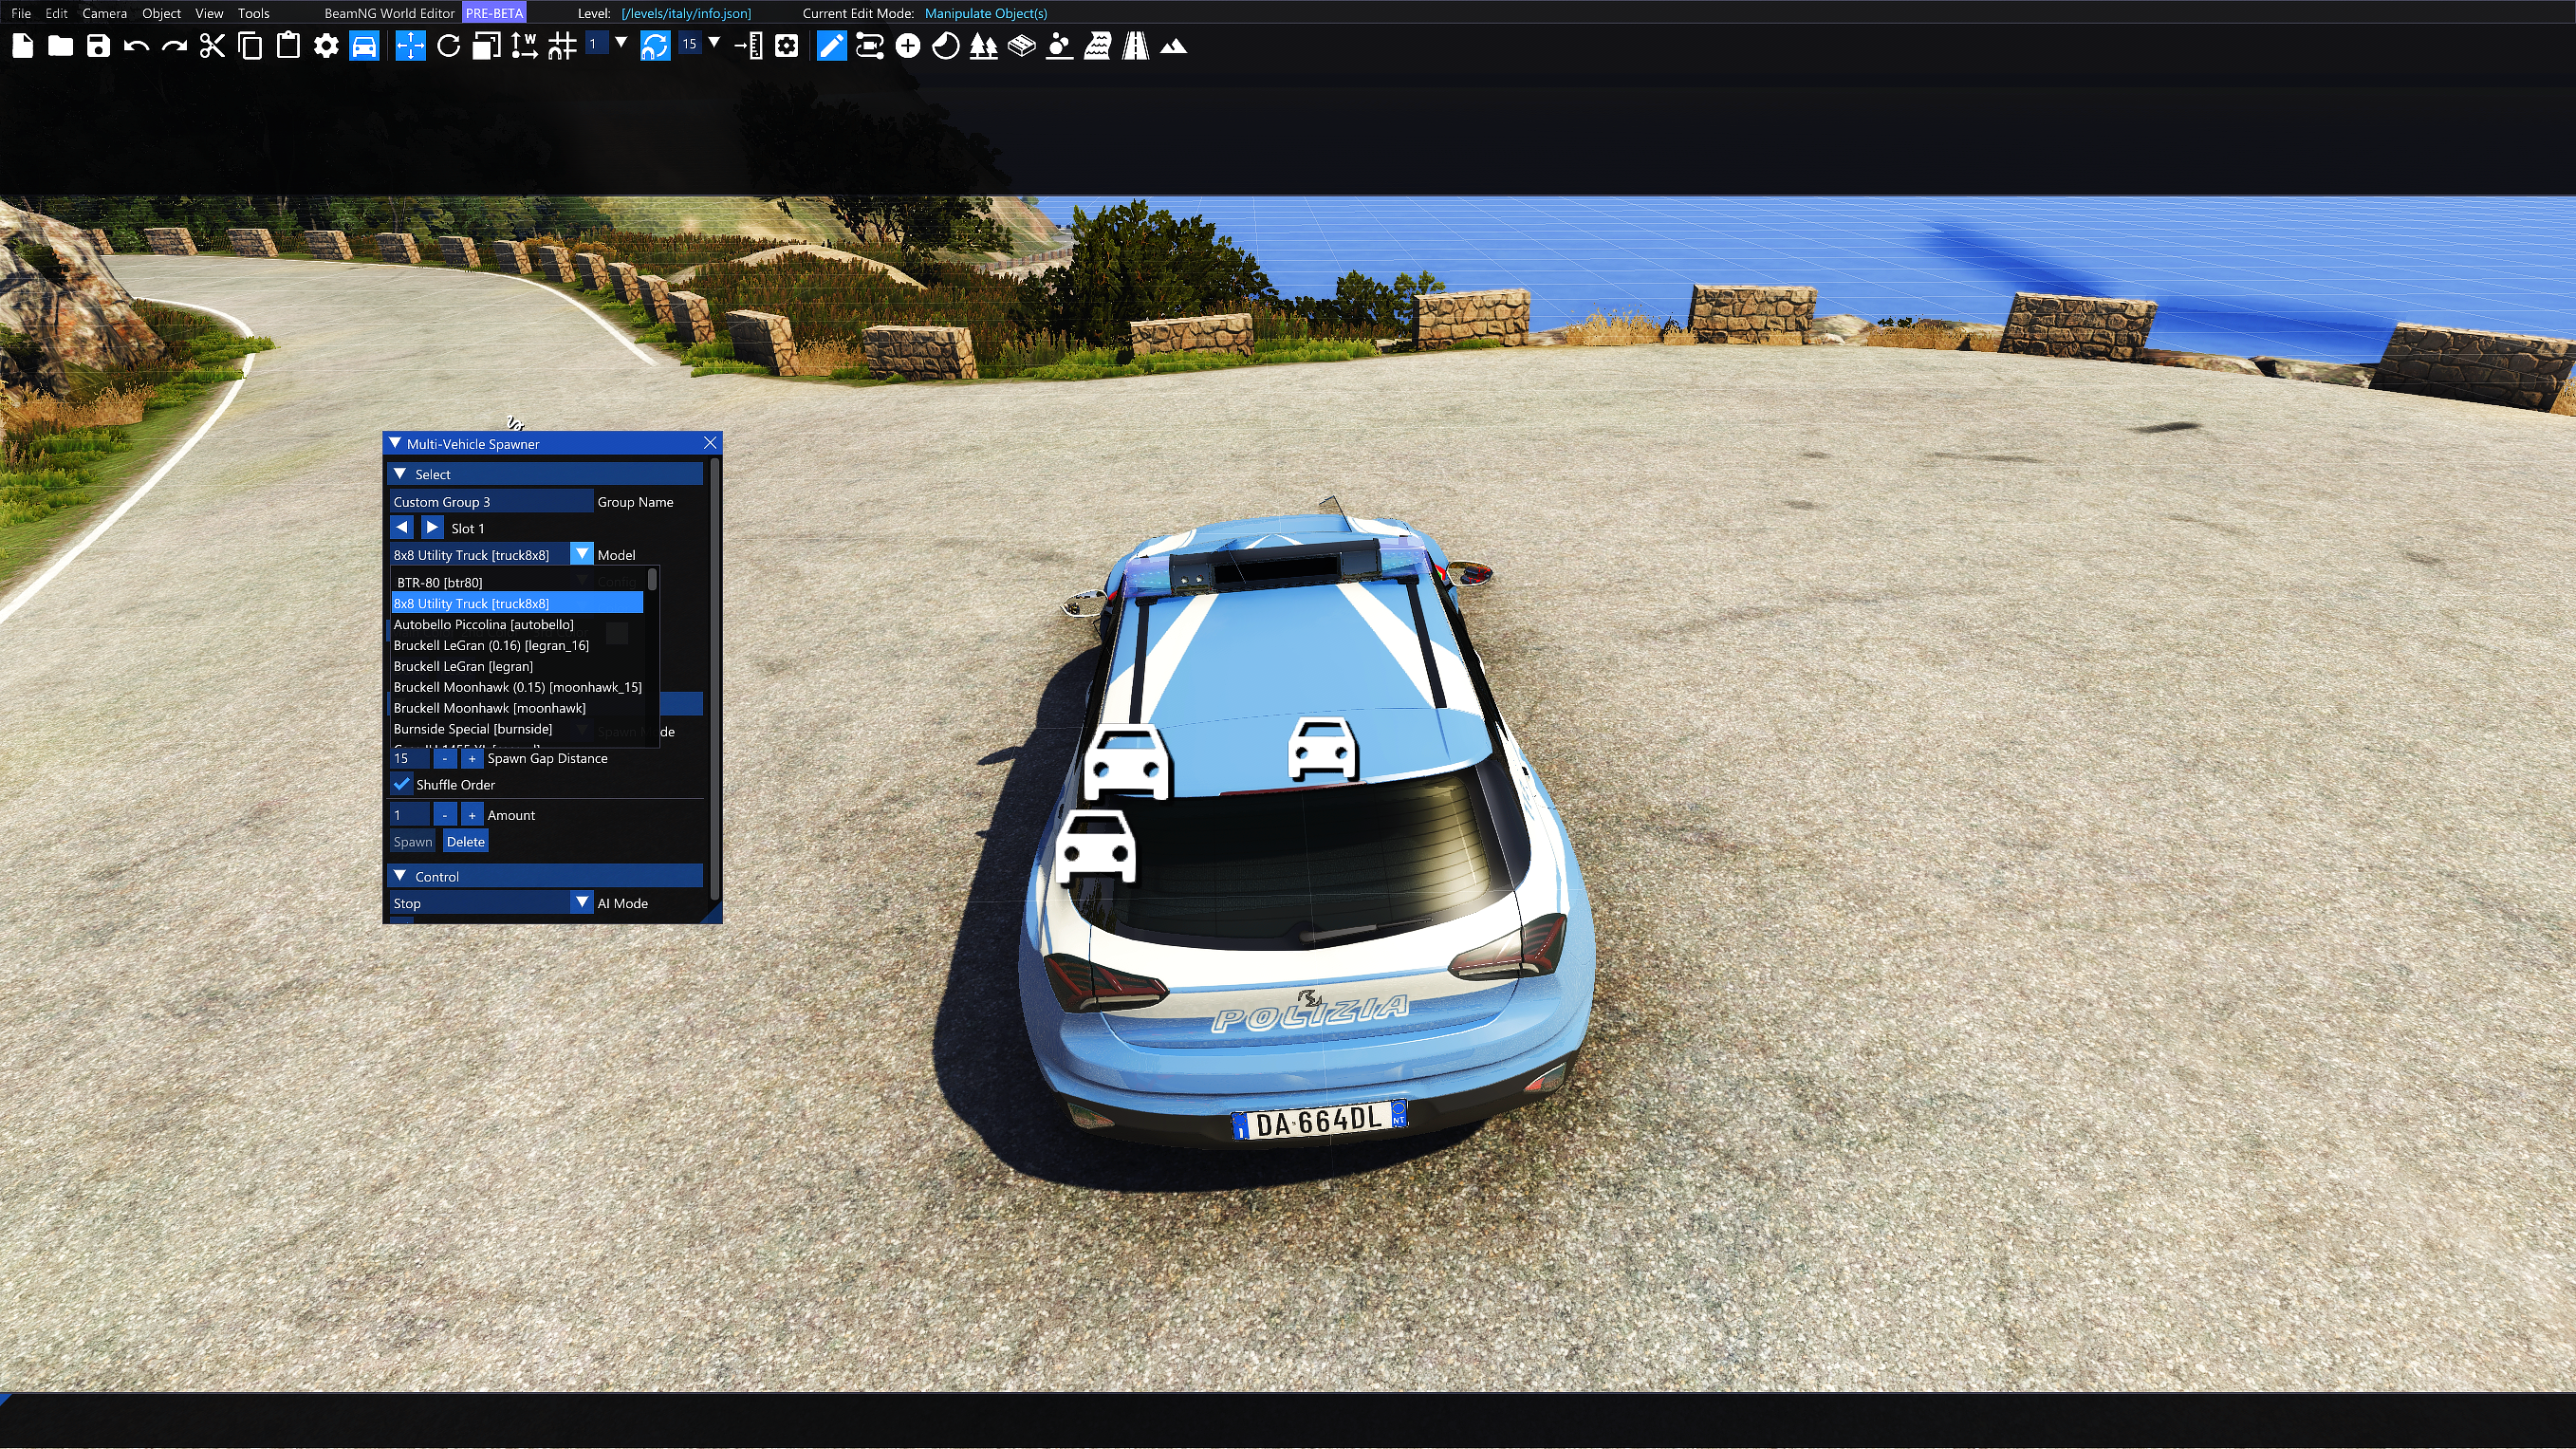The height and width of the screenshot is (1449, 2576).
Task: Close the Multi-Vehicle Spawner window
Action: [710, 443]
